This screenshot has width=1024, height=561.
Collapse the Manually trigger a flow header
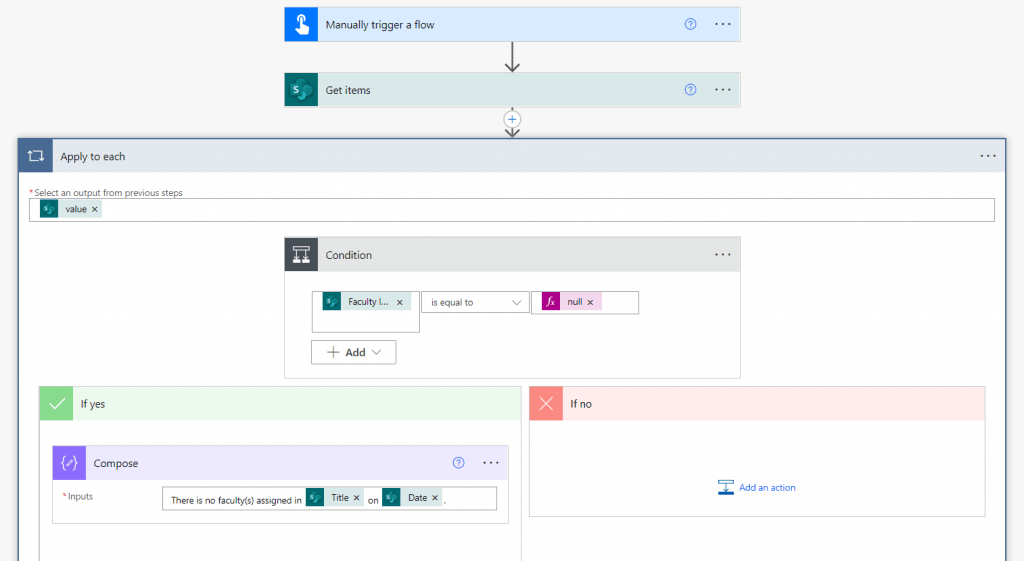513,25
